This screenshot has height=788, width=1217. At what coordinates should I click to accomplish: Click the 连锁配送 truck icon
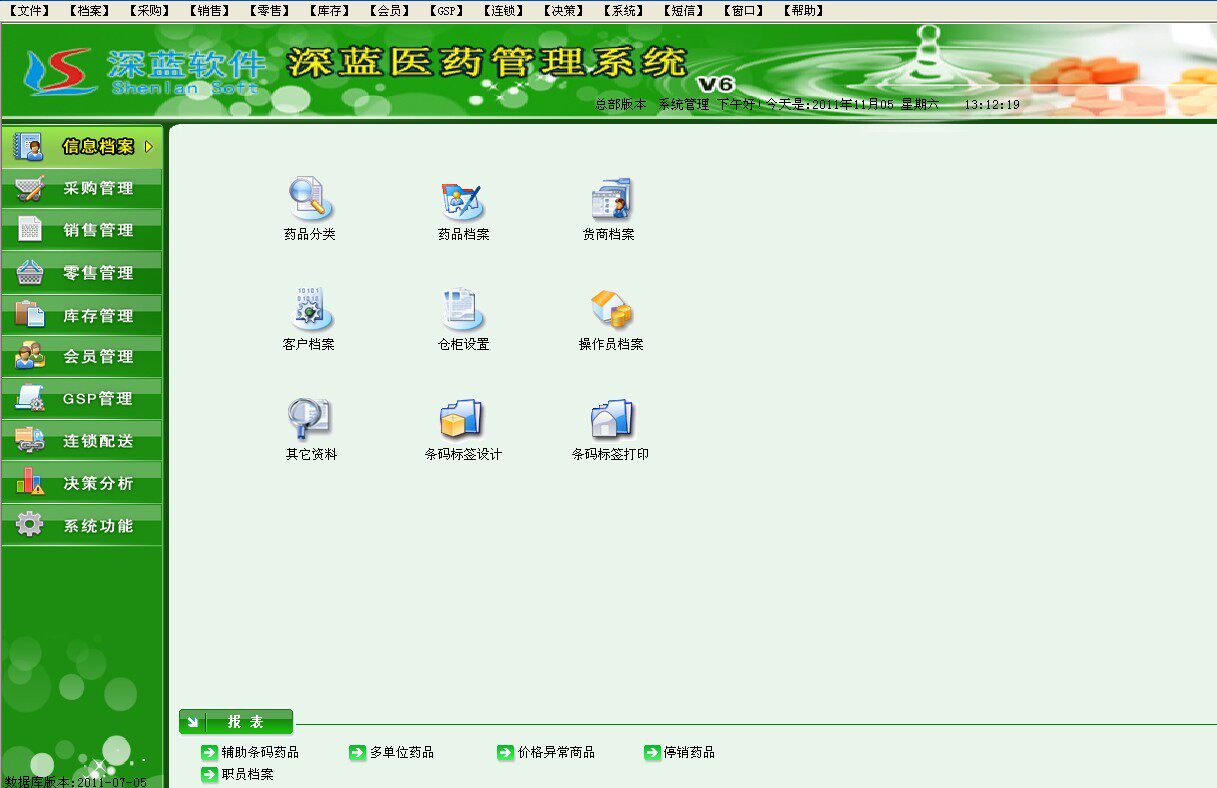[30, 440]
